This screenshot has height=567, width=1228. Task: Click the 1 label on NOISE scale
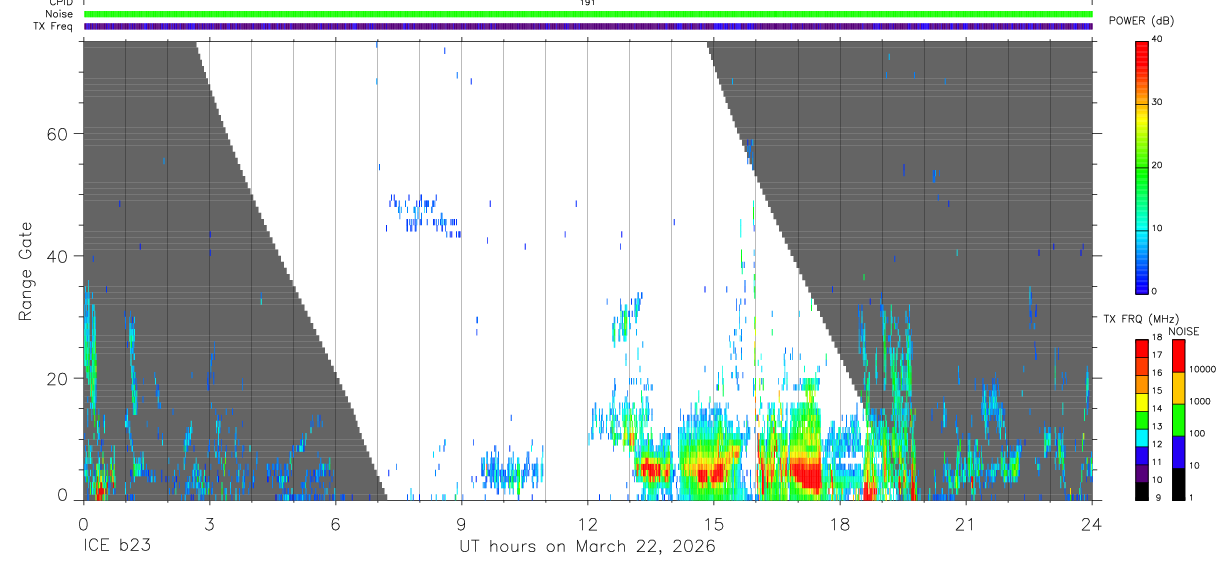(x=1191, y=497)
